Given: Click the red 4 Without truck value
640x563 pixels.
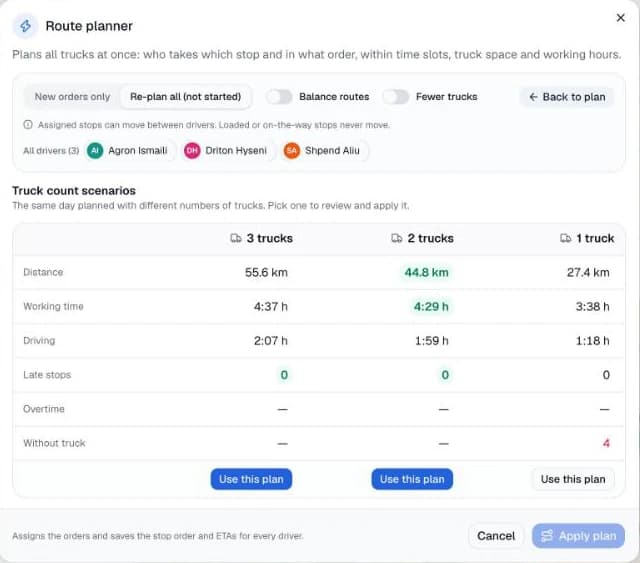Looking at the screenshot, I should [606, 443].
